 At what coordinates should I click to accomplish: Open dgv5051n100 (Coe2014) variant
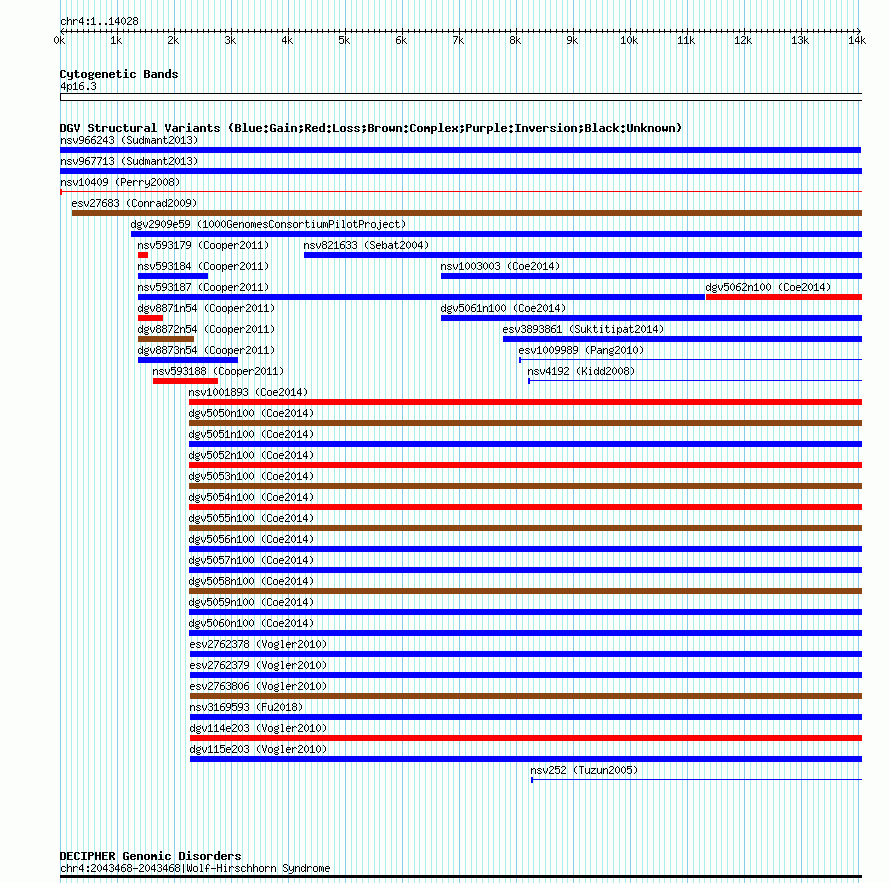tap(251, 434)
